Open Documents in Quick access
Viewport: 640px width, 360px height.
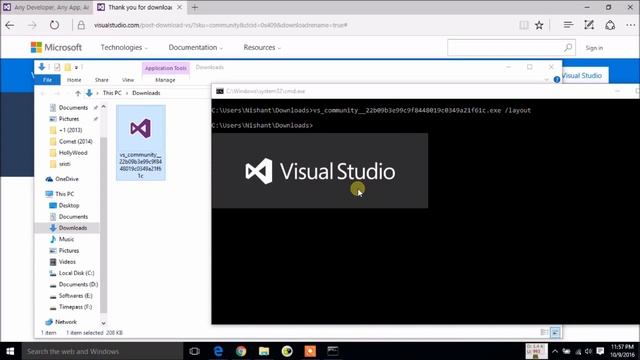[x=73, y=108]
